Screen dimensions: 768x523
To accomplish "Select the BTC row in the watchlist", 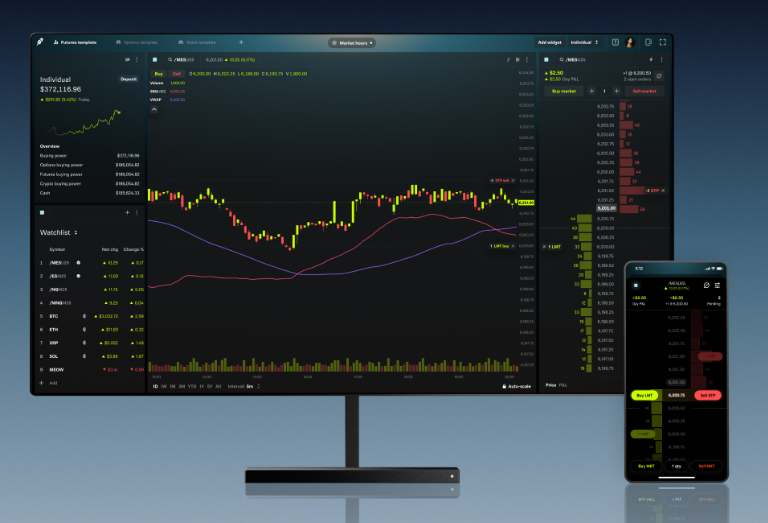I will (x=91, y=316).
